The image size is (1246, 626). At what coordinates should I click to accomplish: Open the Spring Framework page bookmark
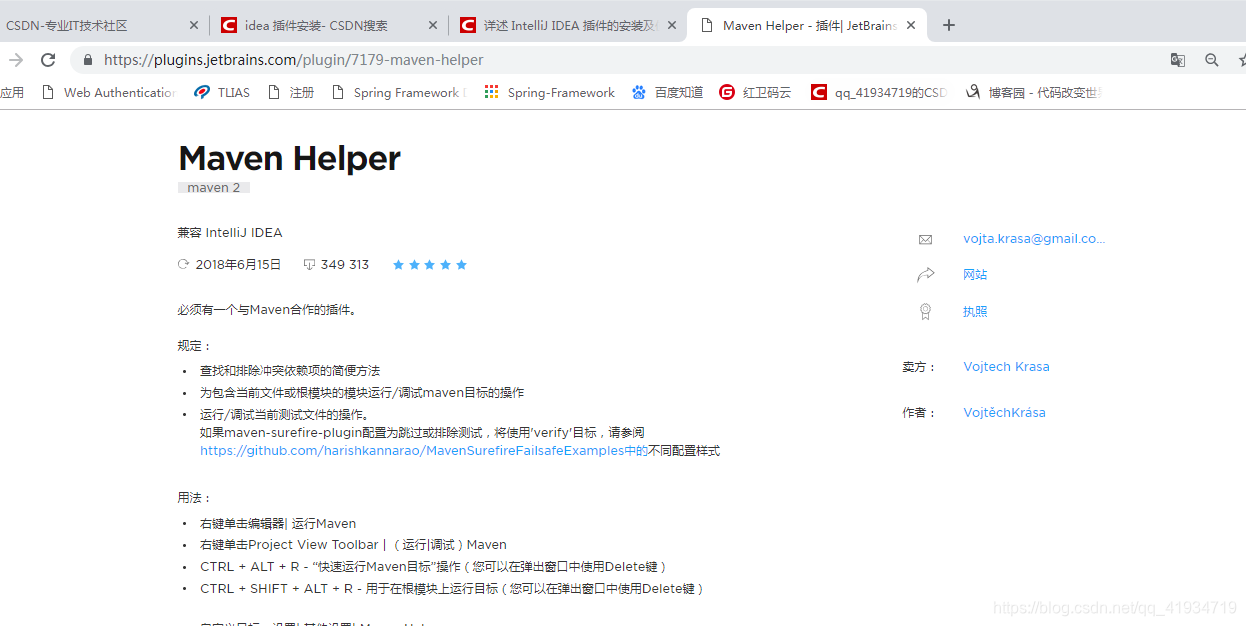(x=397, y=92)
